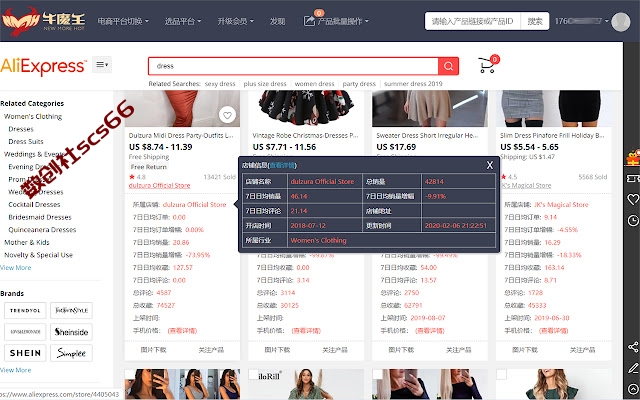
Task: Click the user avatar icon
Action: coord(620,22)
